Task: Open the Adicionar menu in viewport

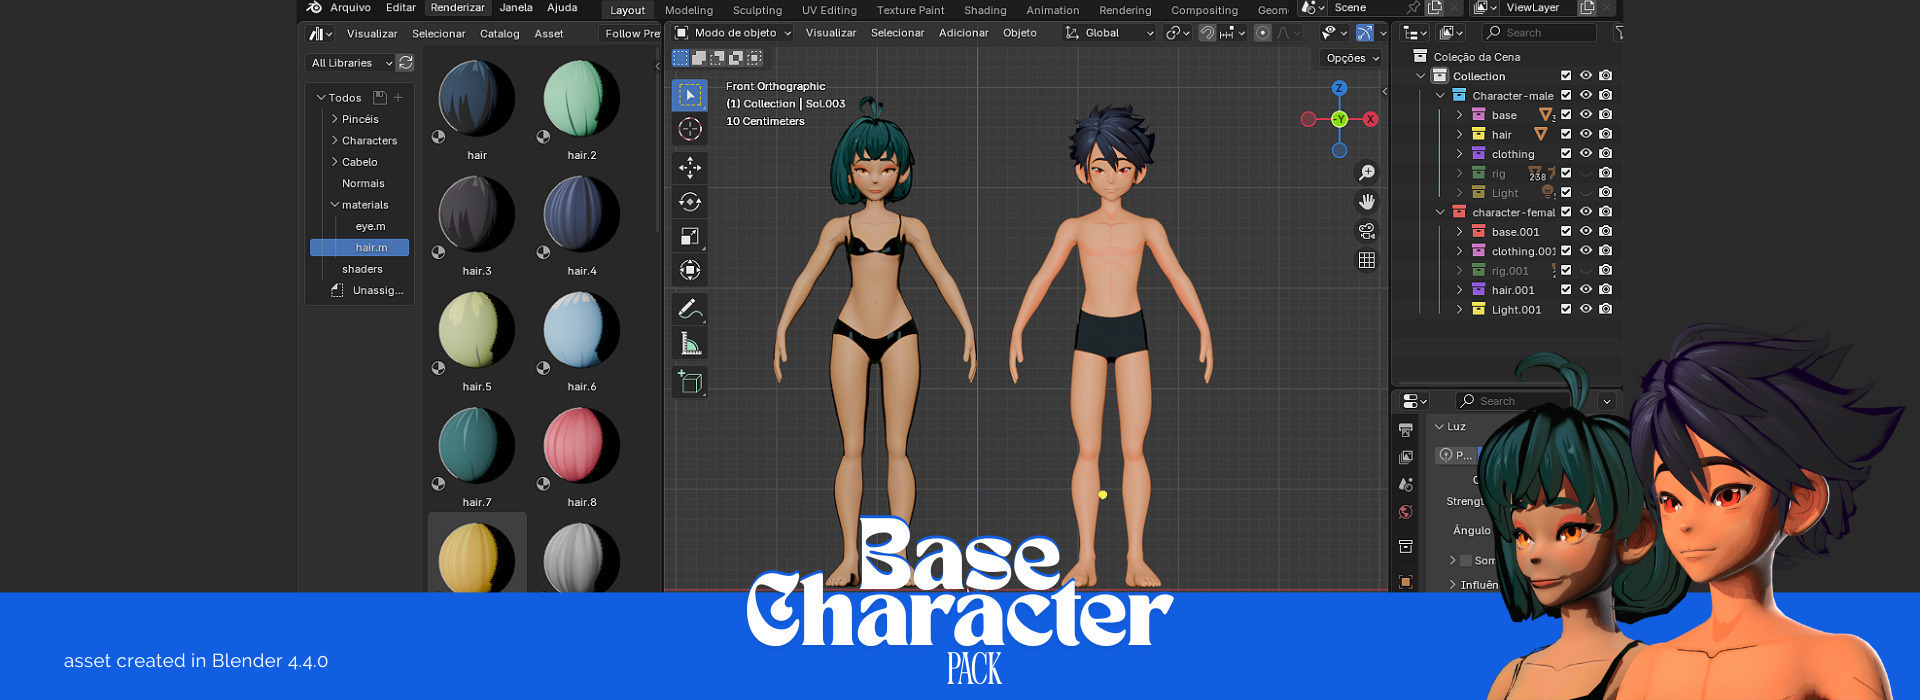Action: point(963,33)
